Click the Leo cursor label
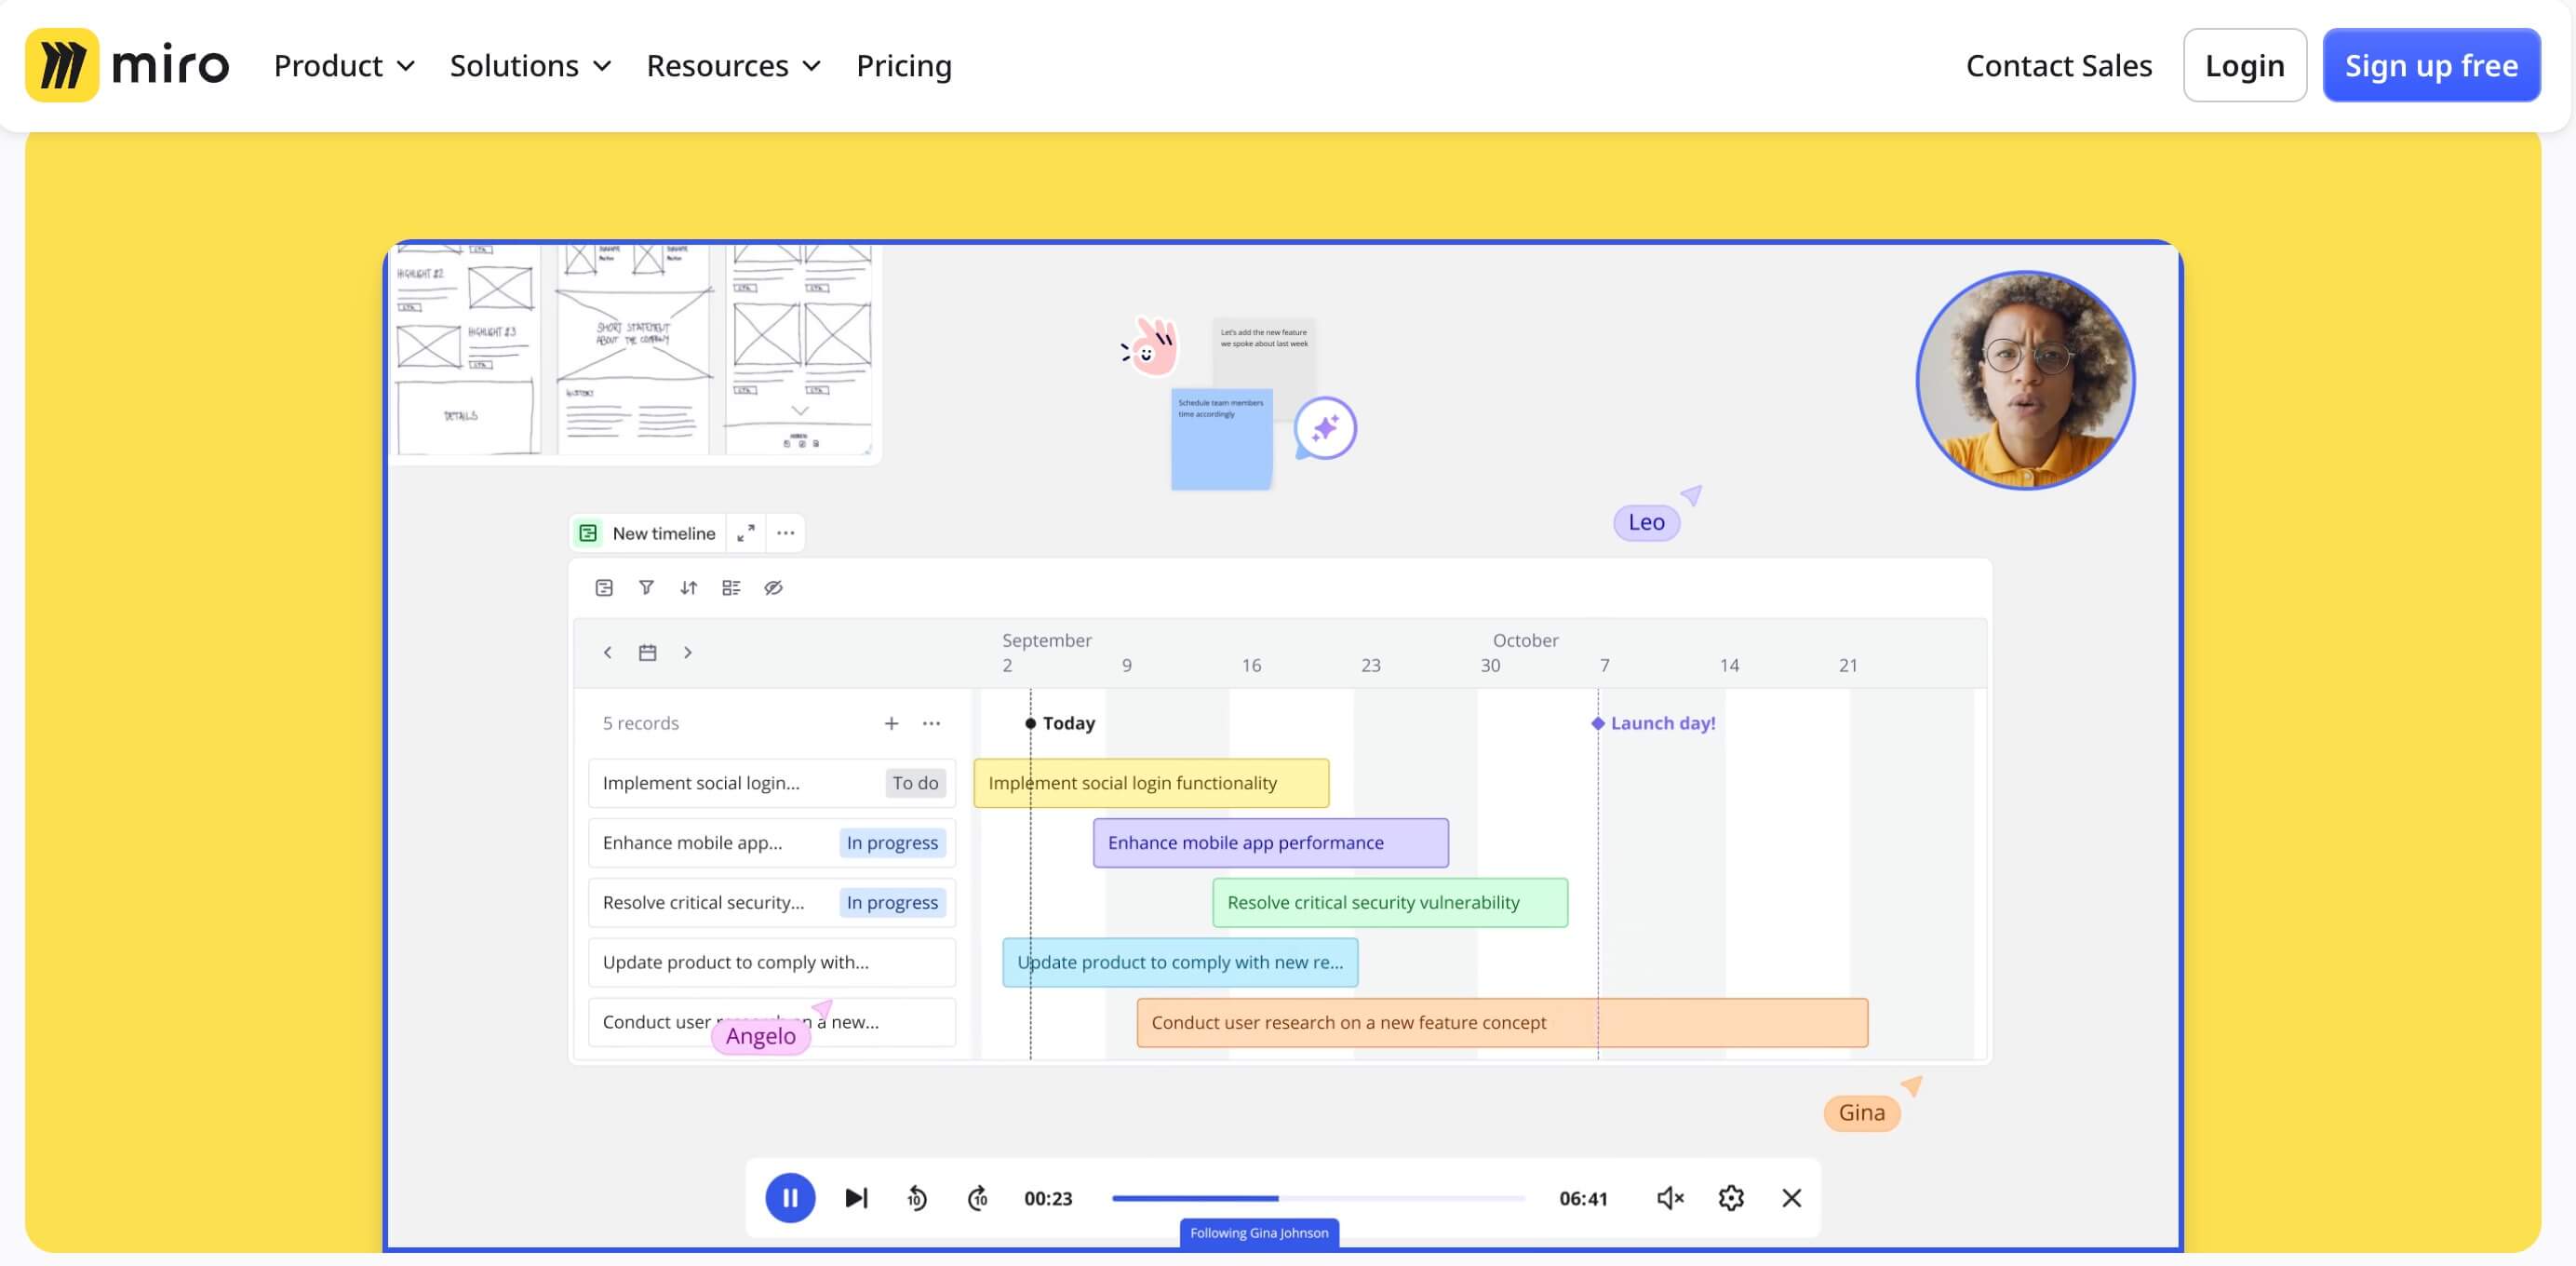The width and height of the screenshot is (2576, 1266). point(1646,522)
